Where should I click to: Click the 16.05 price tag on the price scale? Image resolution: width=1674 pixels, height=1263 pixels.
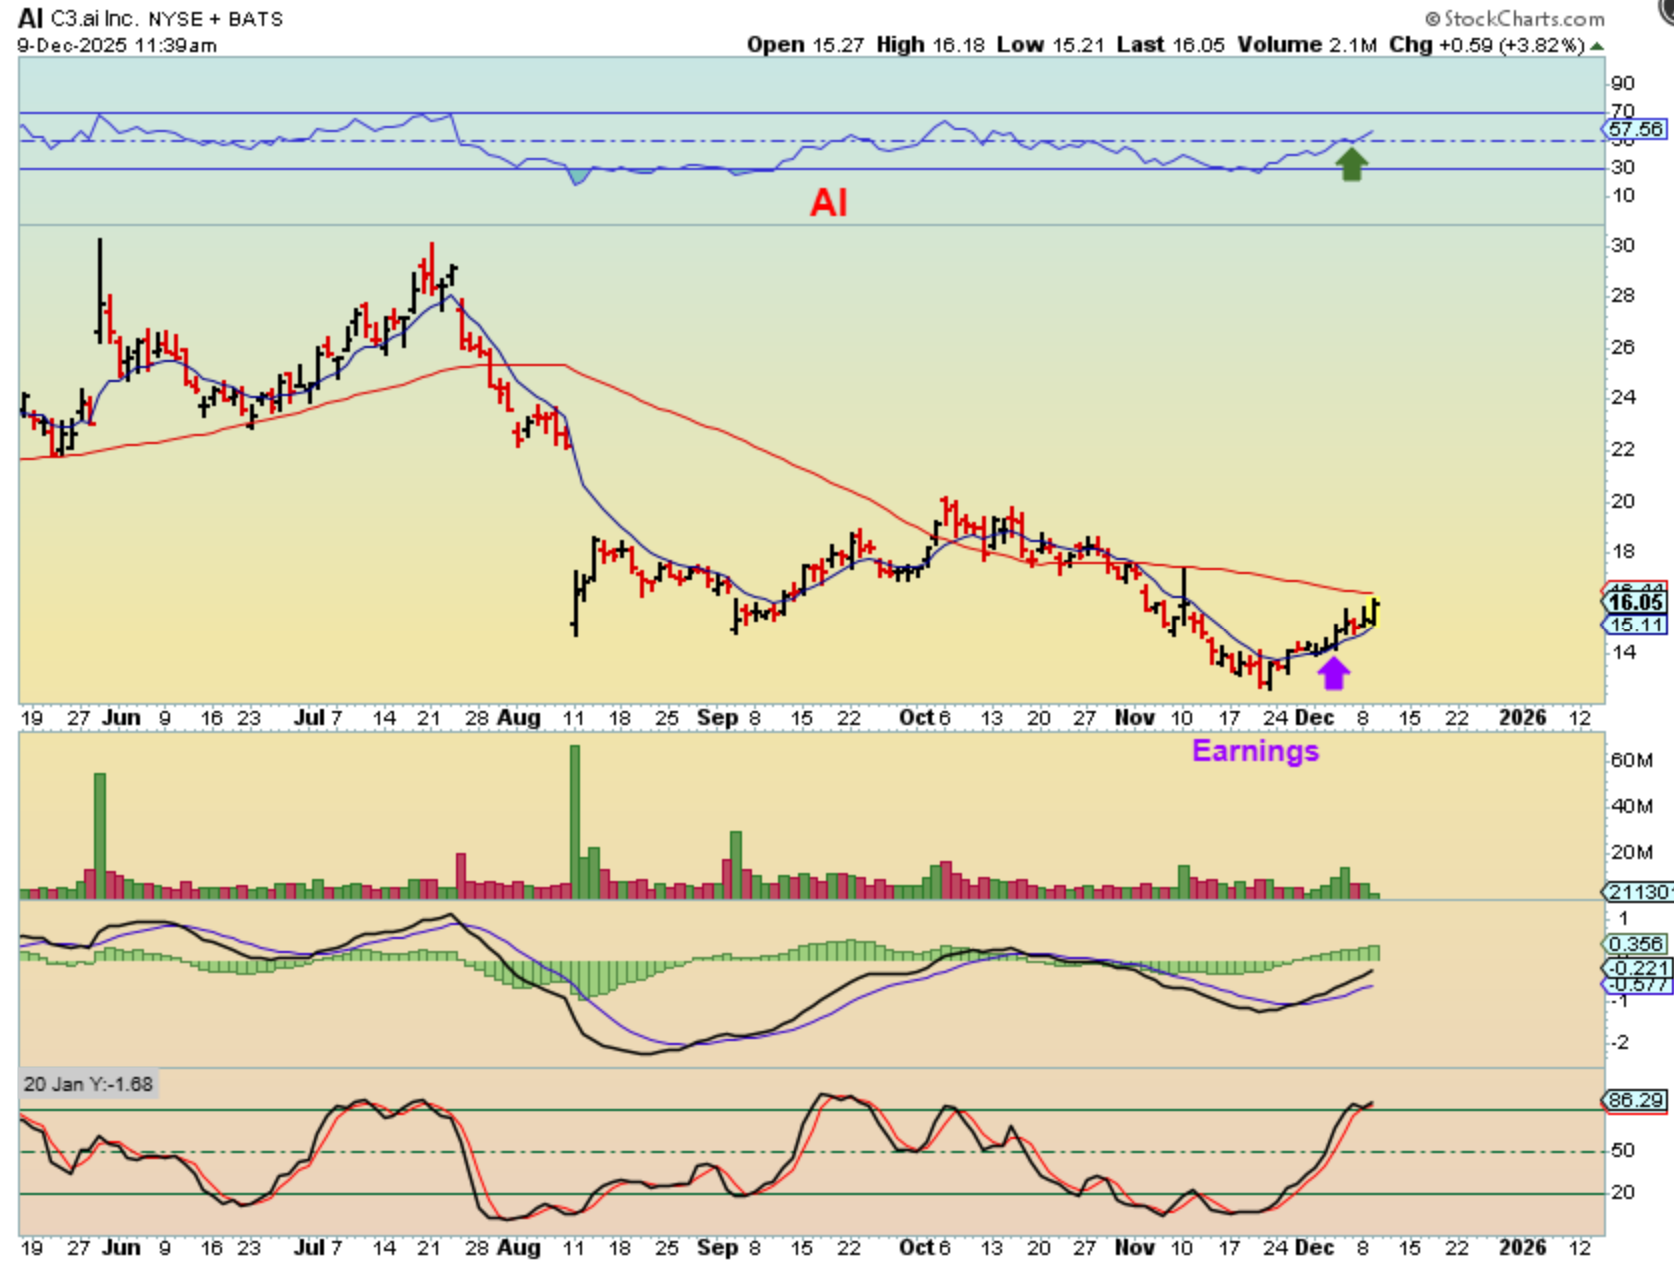coord(1636,602)
